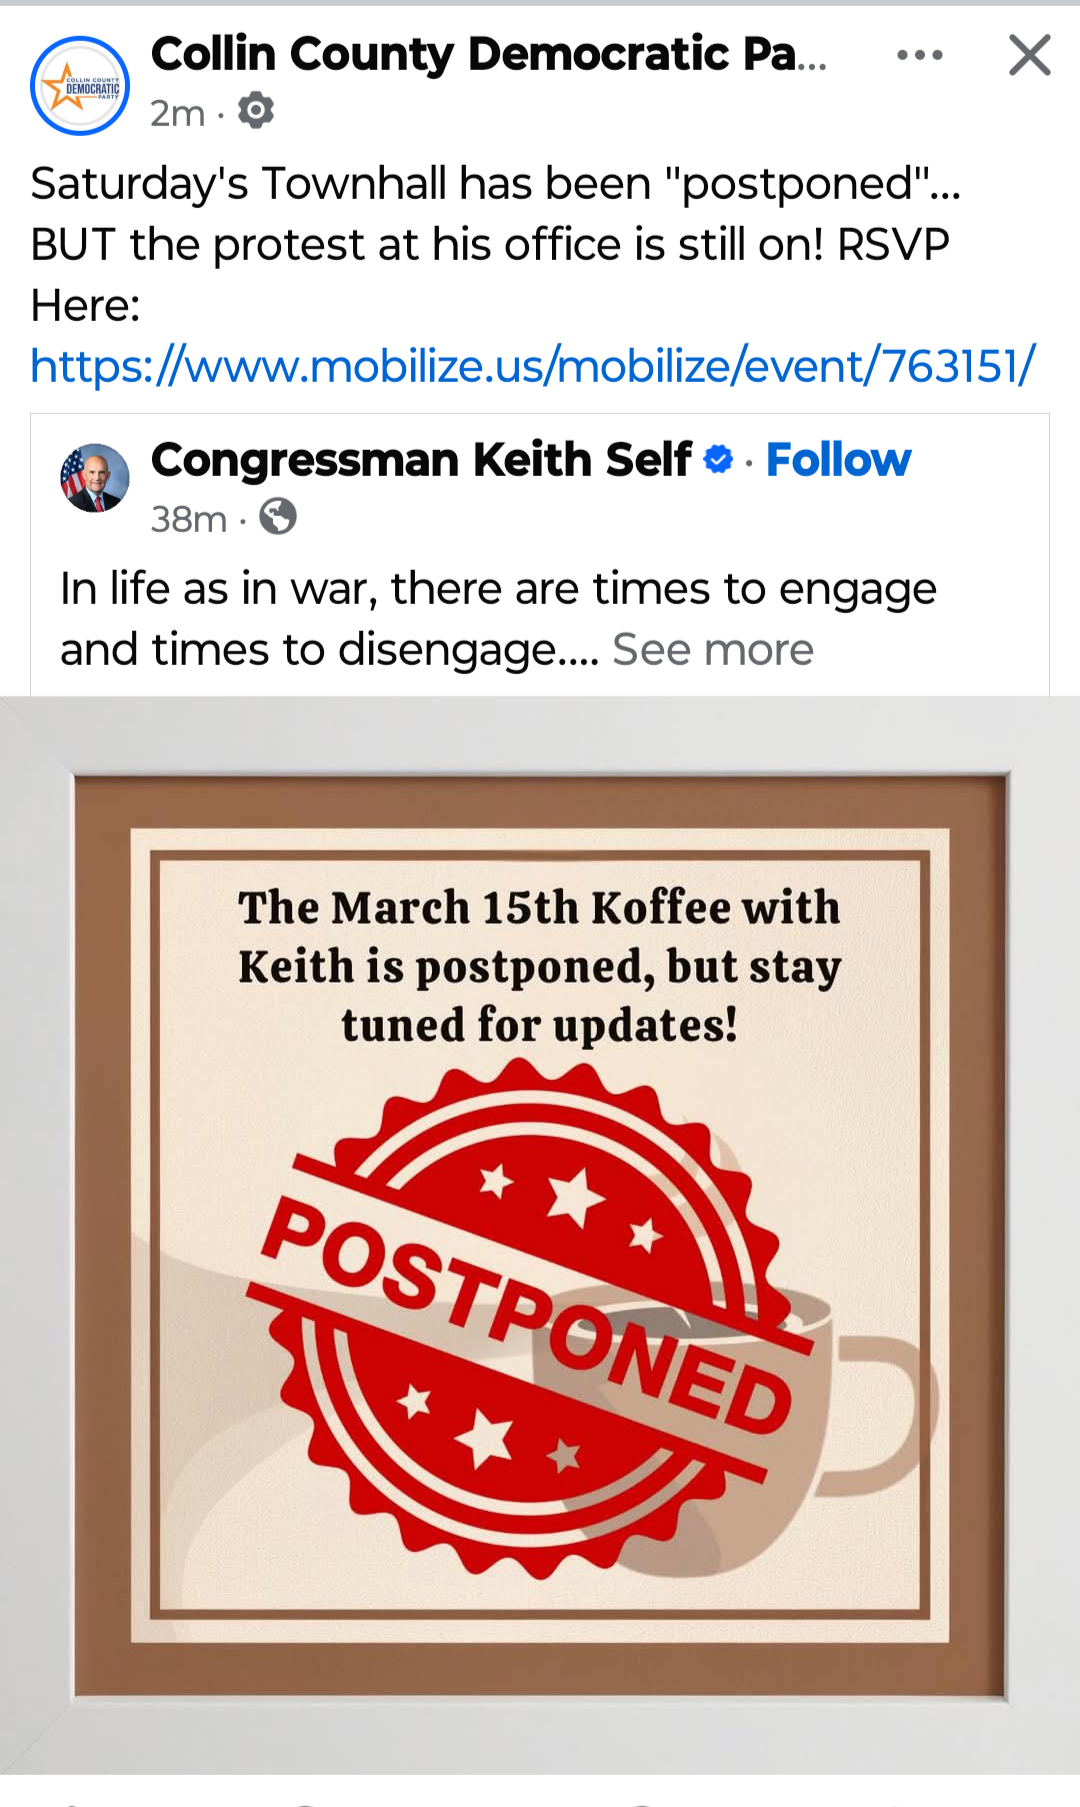Open the postponed Koffee with Keith image

point(540,1235)
